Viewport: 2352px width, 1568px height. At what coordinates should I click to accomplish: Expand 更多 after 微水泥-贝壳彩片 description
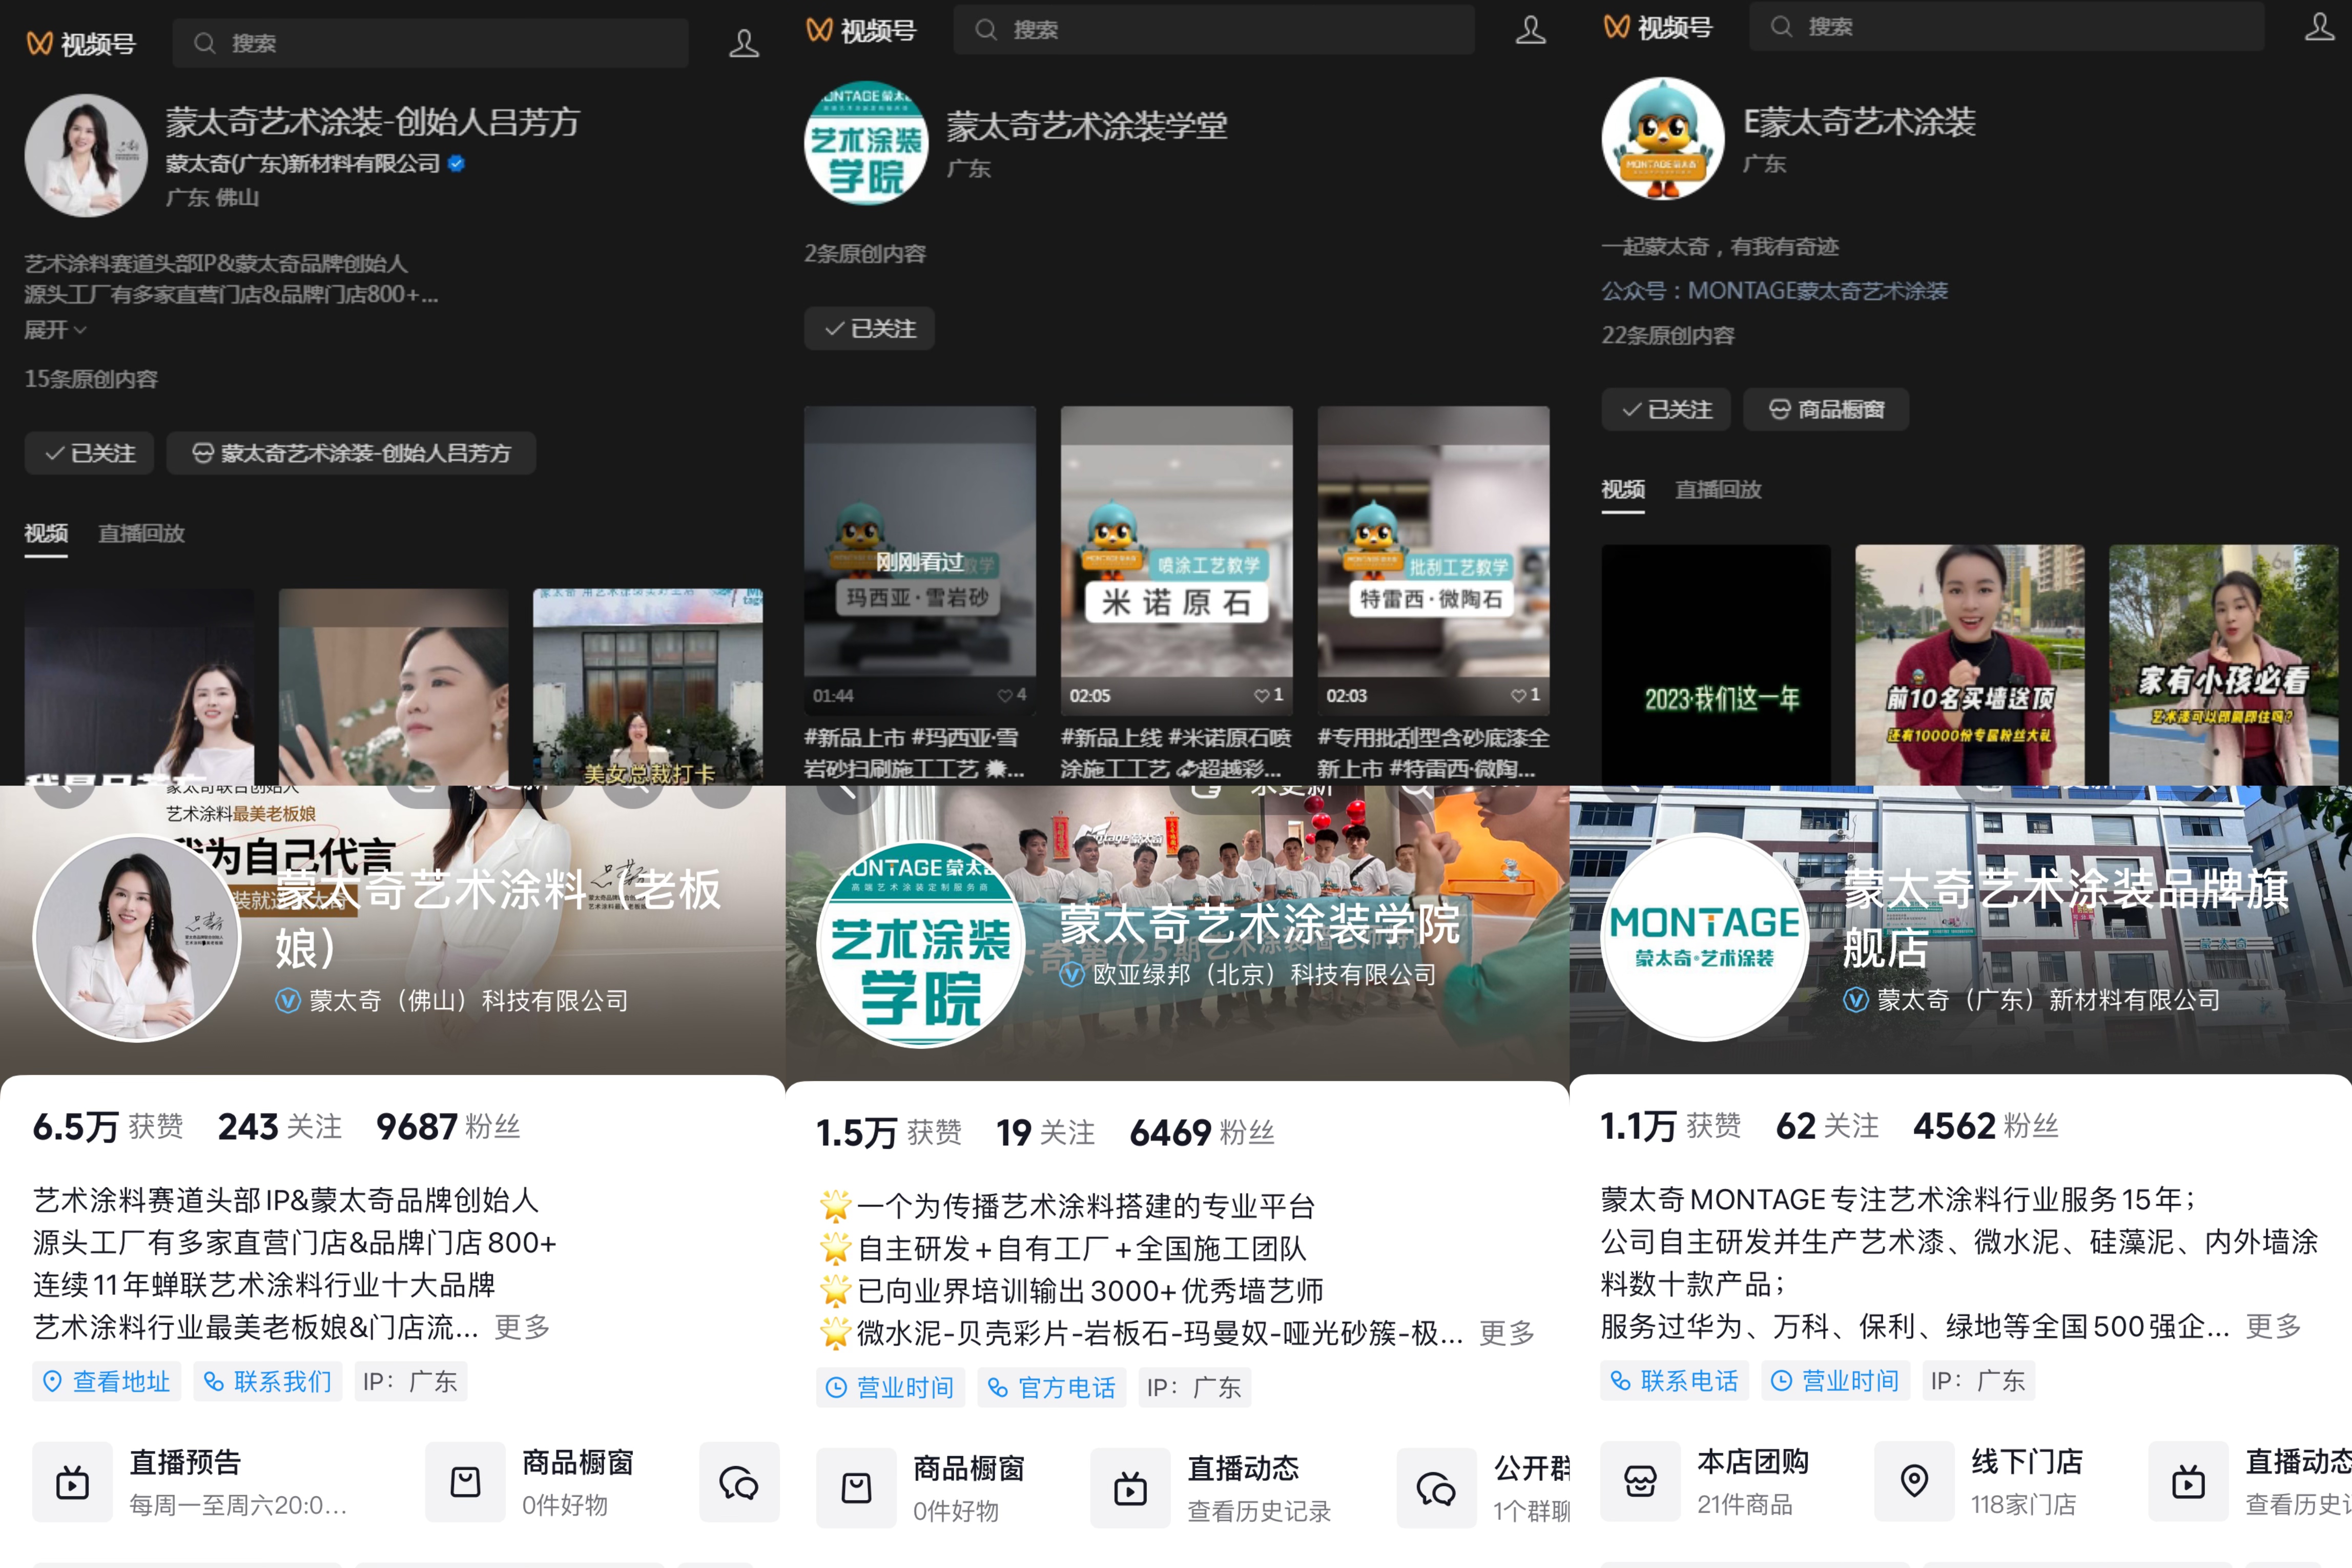tap(1506, 1332)
